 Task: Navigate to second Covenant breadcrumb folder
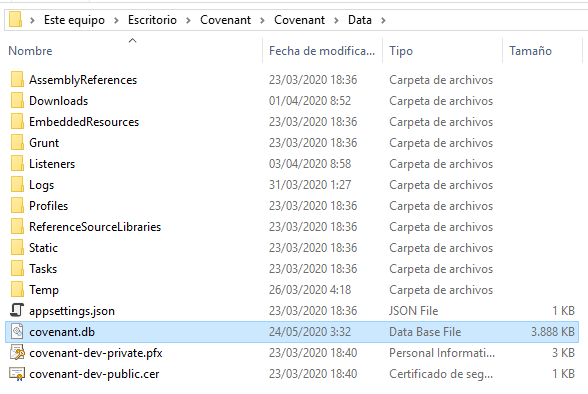299,20
